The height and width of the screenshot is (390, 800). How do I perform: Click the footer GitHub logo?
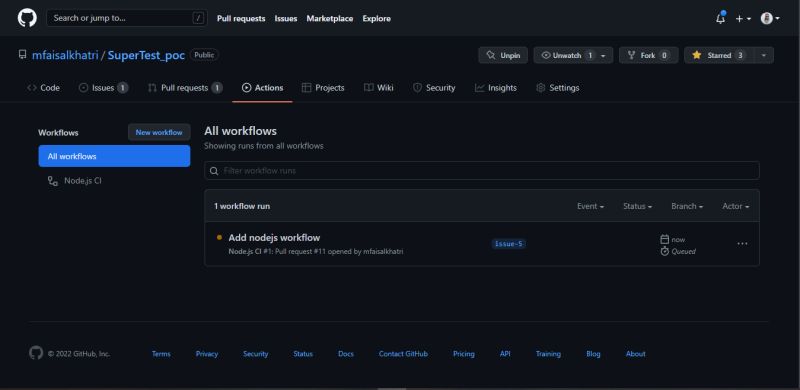point(36,353)
